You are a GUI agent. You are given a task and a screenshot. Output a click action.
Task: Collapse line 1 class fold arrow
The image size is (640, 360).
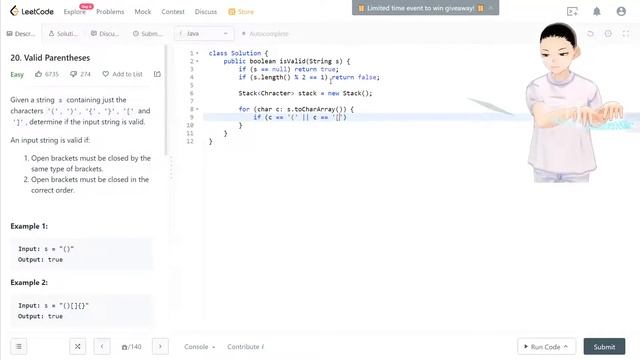[197, 53]
